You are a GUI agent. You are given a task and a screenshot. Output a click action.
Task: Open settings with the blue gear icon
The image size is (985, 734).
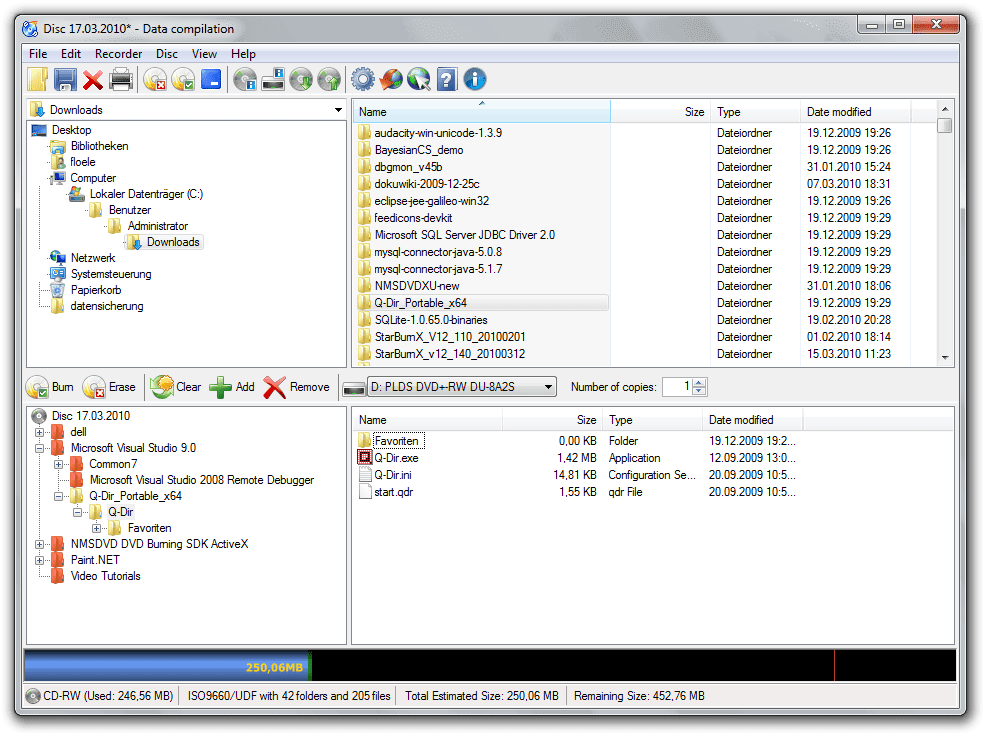362,80
